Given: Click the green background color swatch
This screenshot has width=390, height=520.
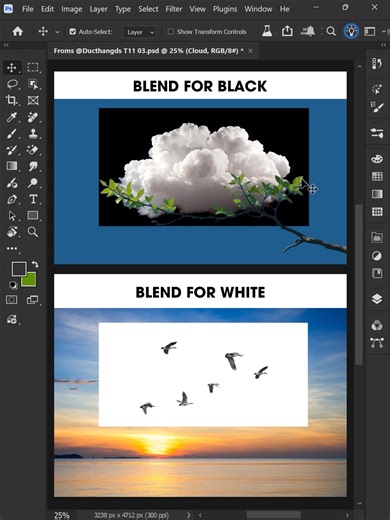Looking at the screenshot, I should click(29, 280).
